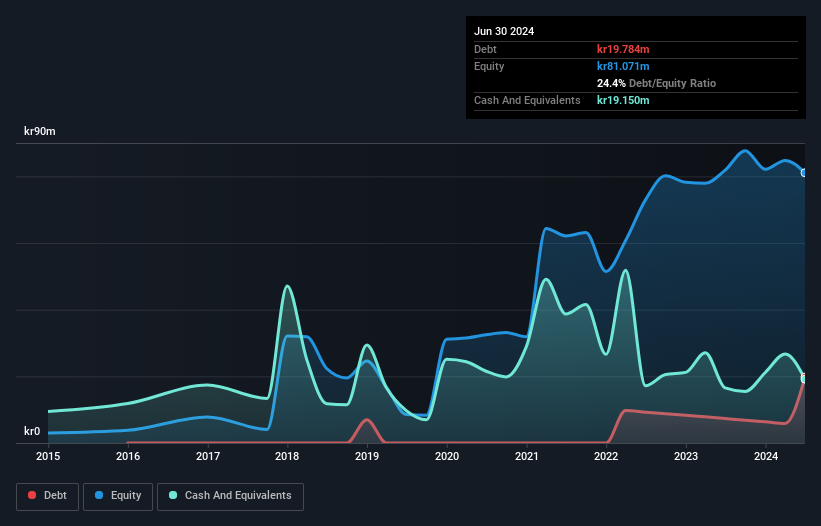This screenshot has width=821, height=526.
Task: Click the Cash line end marker at 2024
Action: point(804,378)
